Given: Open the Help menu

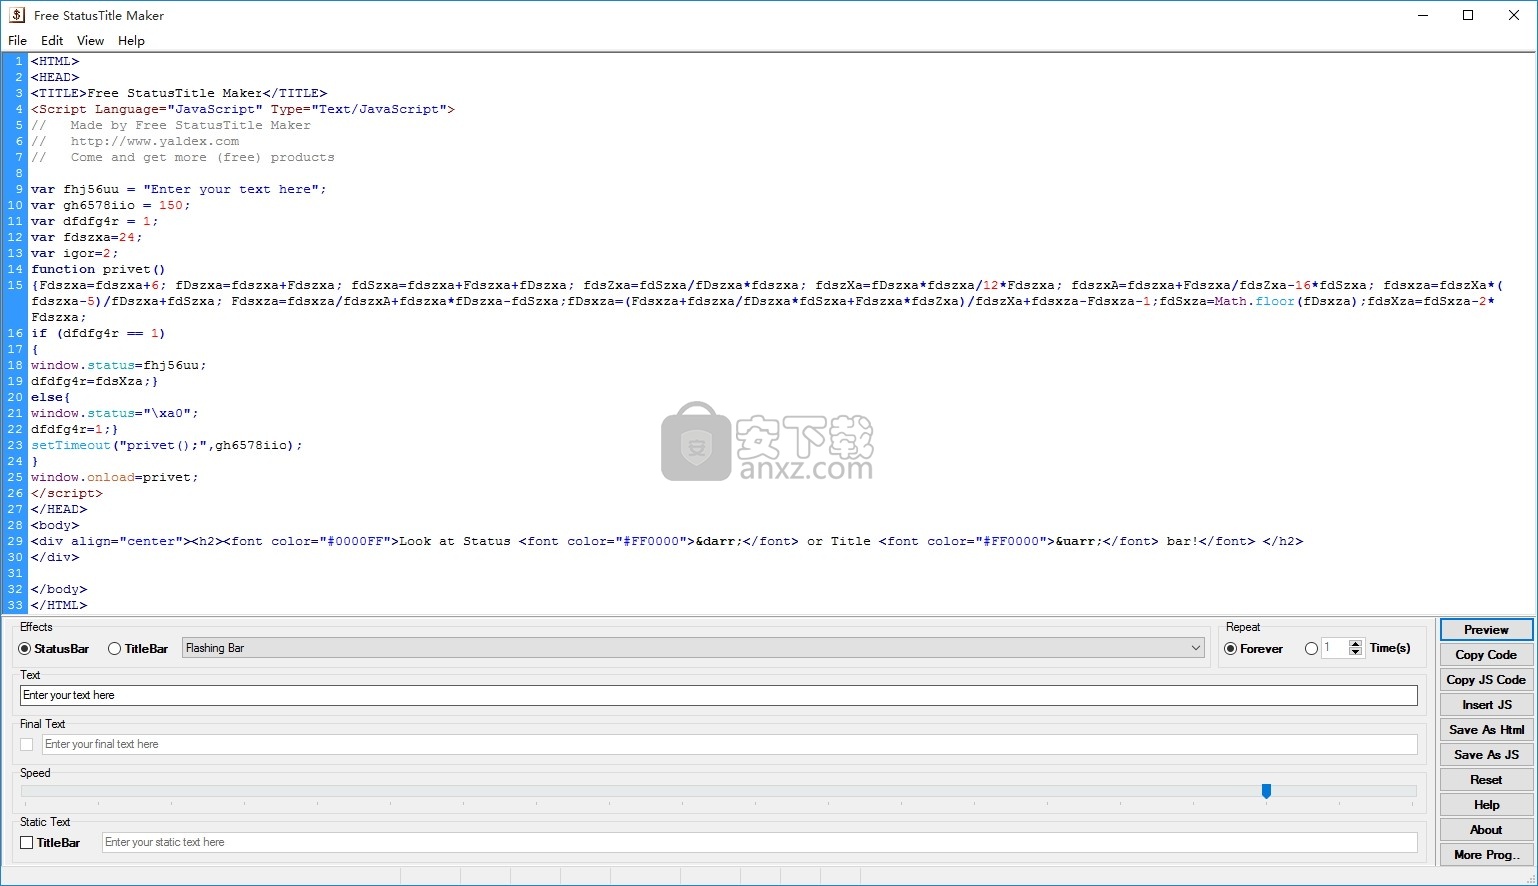Looking at the screenshot, I should click(131, 41).
